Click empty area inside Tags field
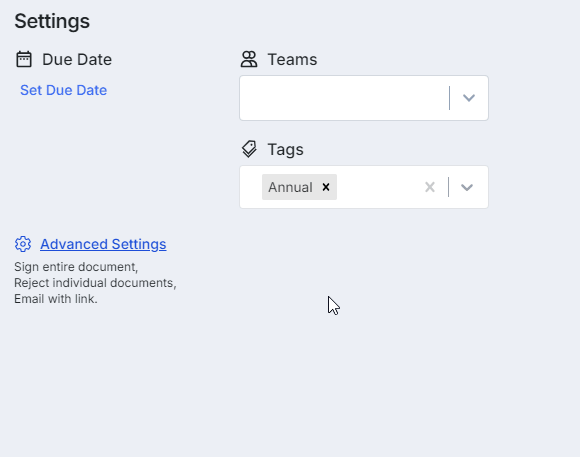Screen dimensions: 580x457 coord(379,187)
